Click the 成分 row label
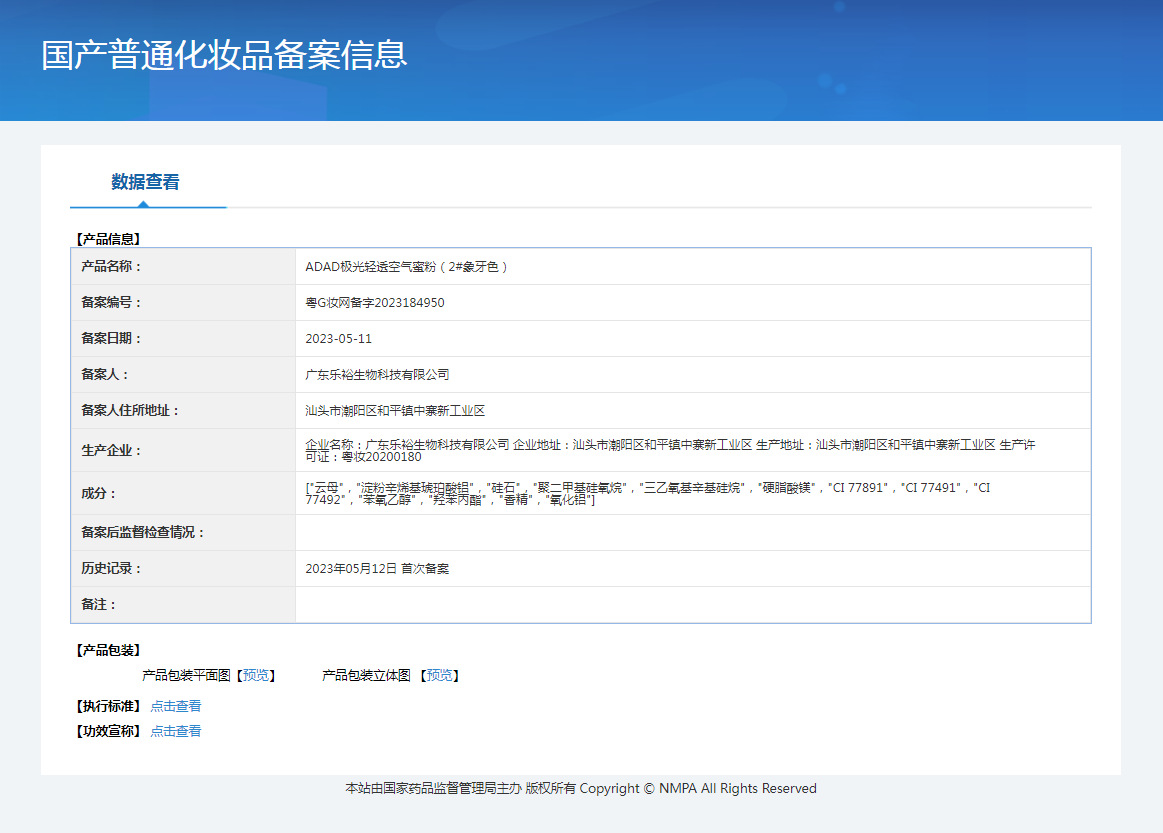This screenshot has width=1163, height=833. [98, 493]
